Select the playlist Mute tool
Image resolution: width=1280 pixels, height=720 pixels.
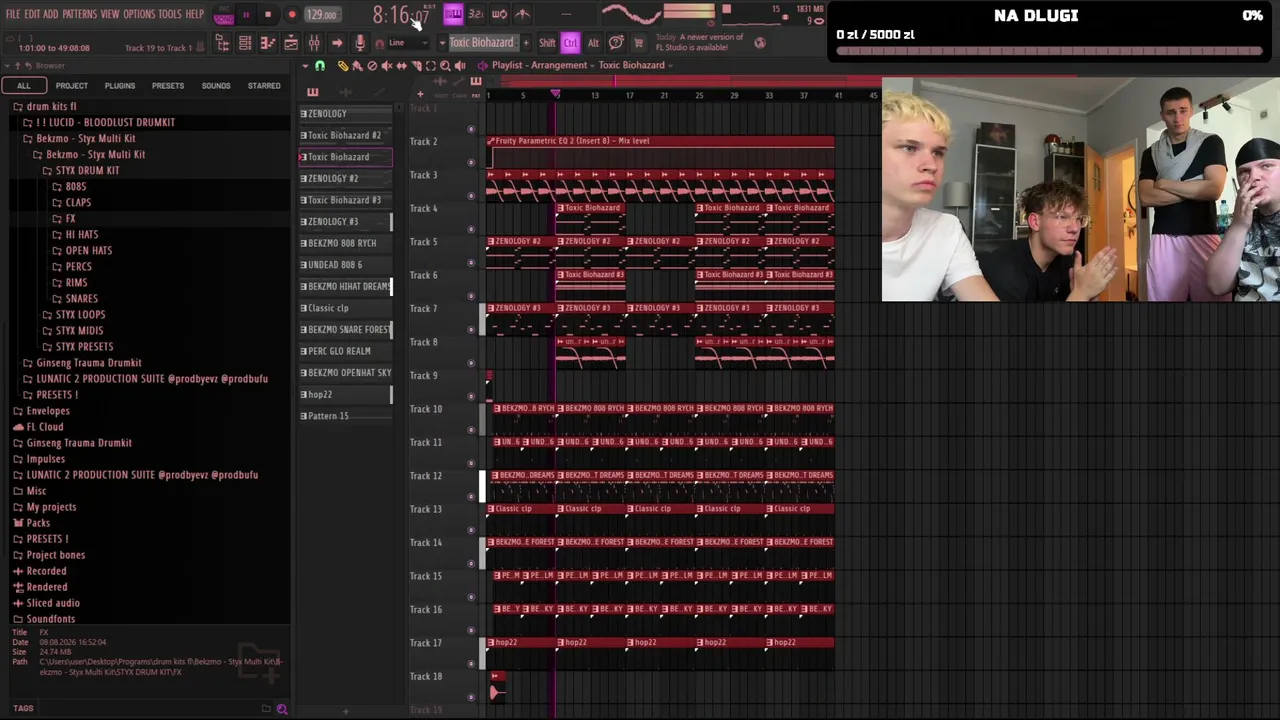[x=387, y=66]
